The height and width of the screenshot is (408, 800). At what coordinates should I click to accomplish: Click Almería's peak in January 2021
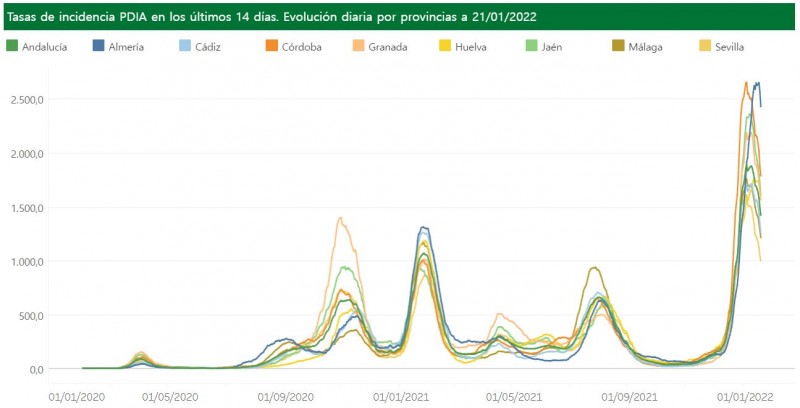tap(424, 227)
